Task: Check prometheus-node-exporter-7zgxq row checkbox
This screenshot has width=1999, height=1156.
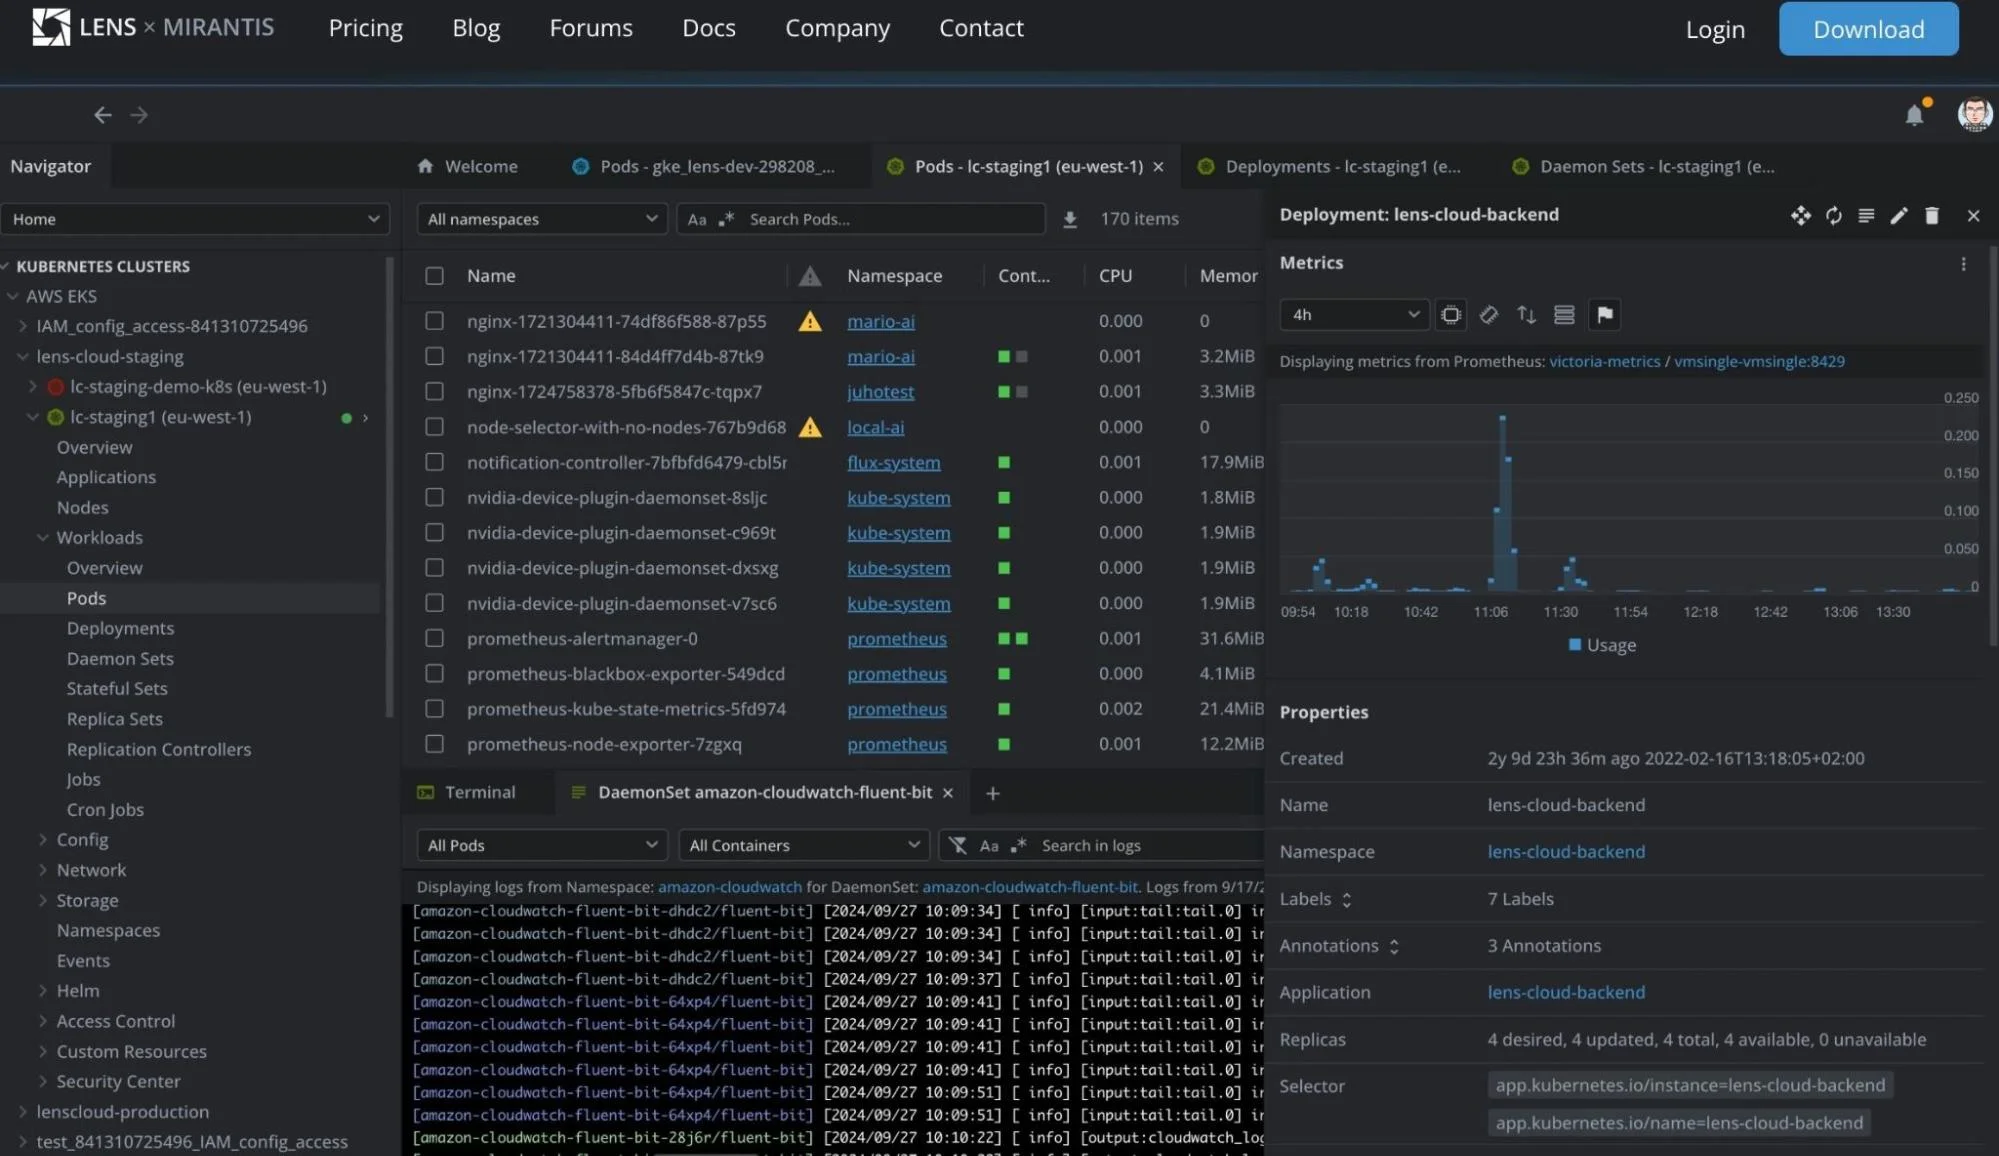Action: [x=434, y=744]
